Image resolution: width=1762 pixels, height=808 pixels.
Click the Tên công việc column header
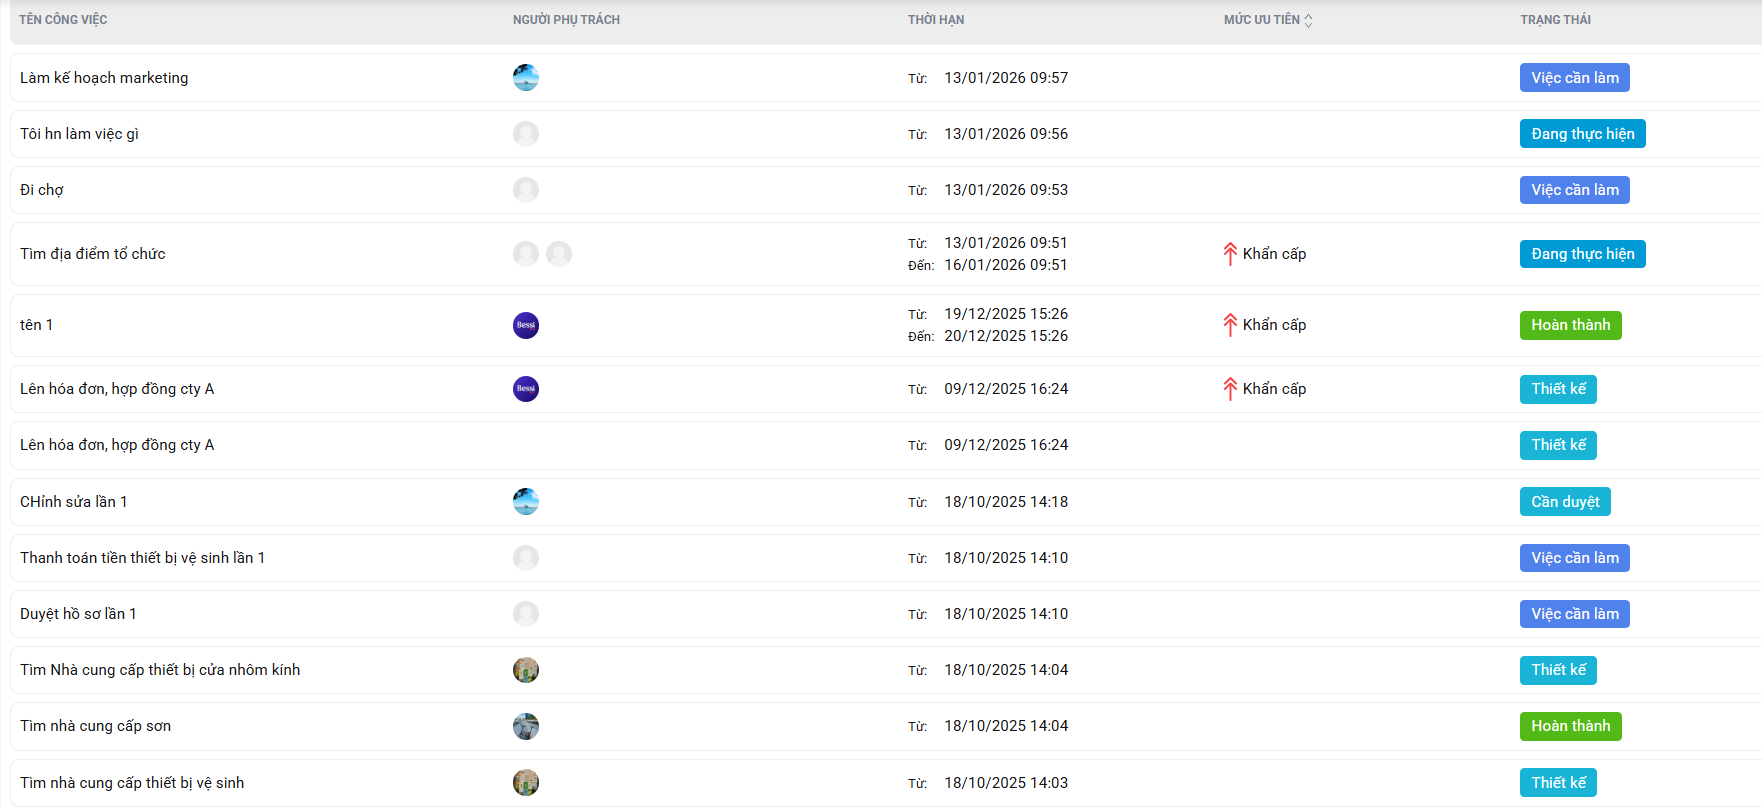[63, 20]
